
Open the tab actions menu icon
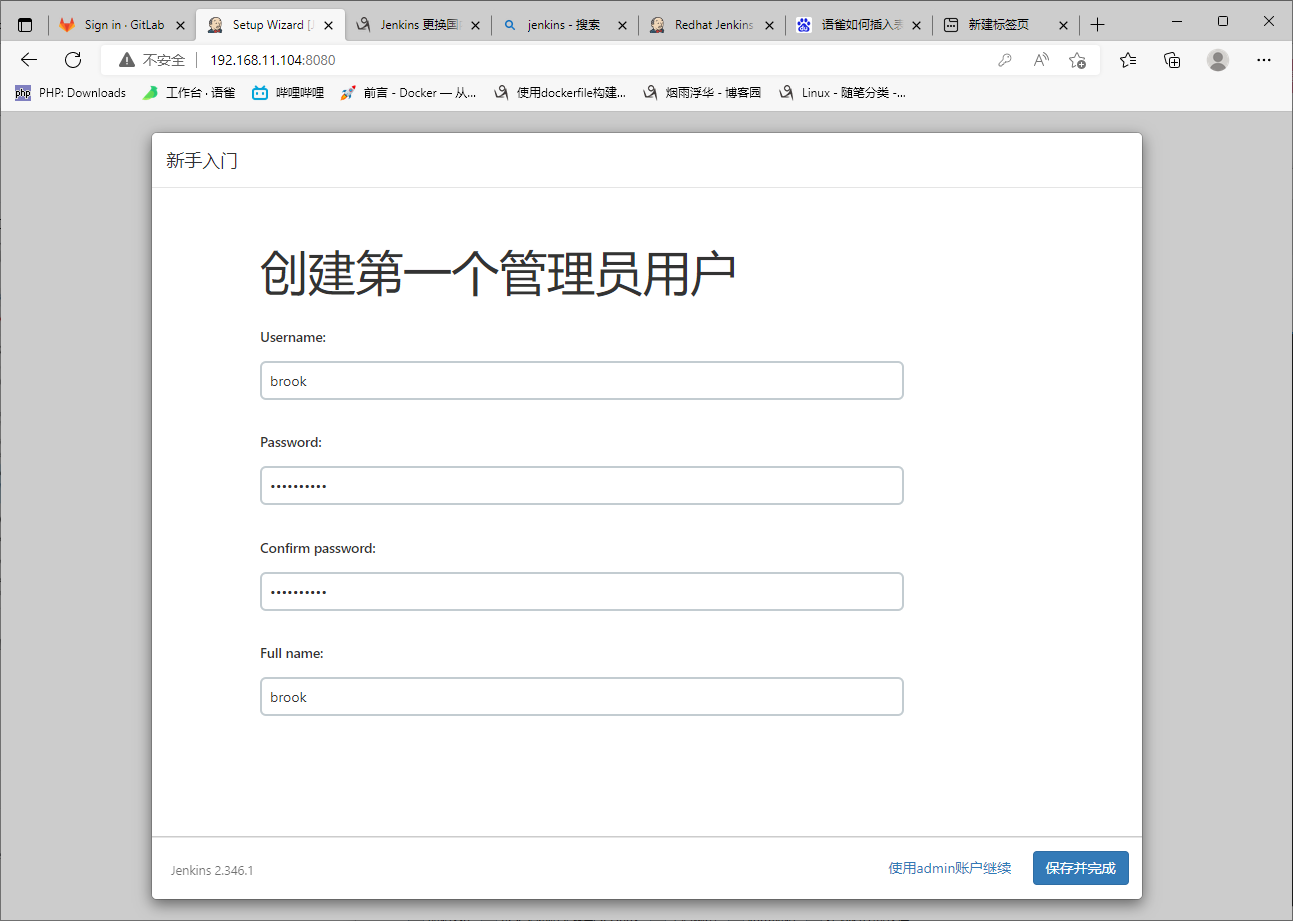(25, 25)
